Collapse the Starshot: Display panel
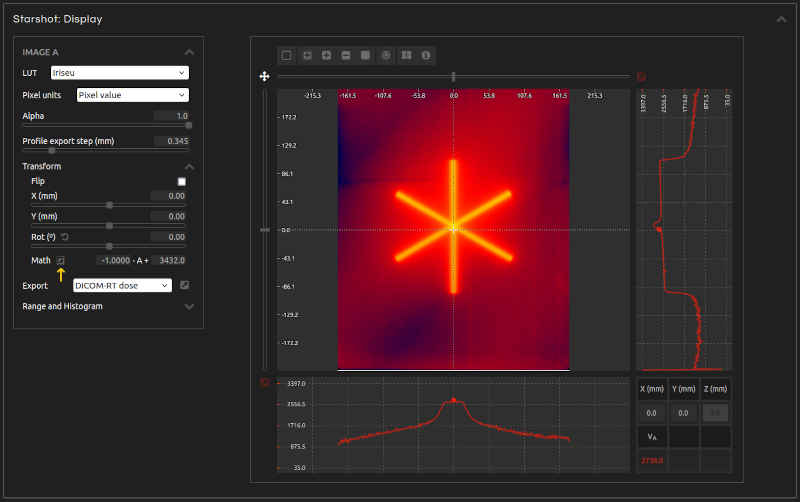Image resolution: width=800 pixels, height=502 pixels. 781,19
